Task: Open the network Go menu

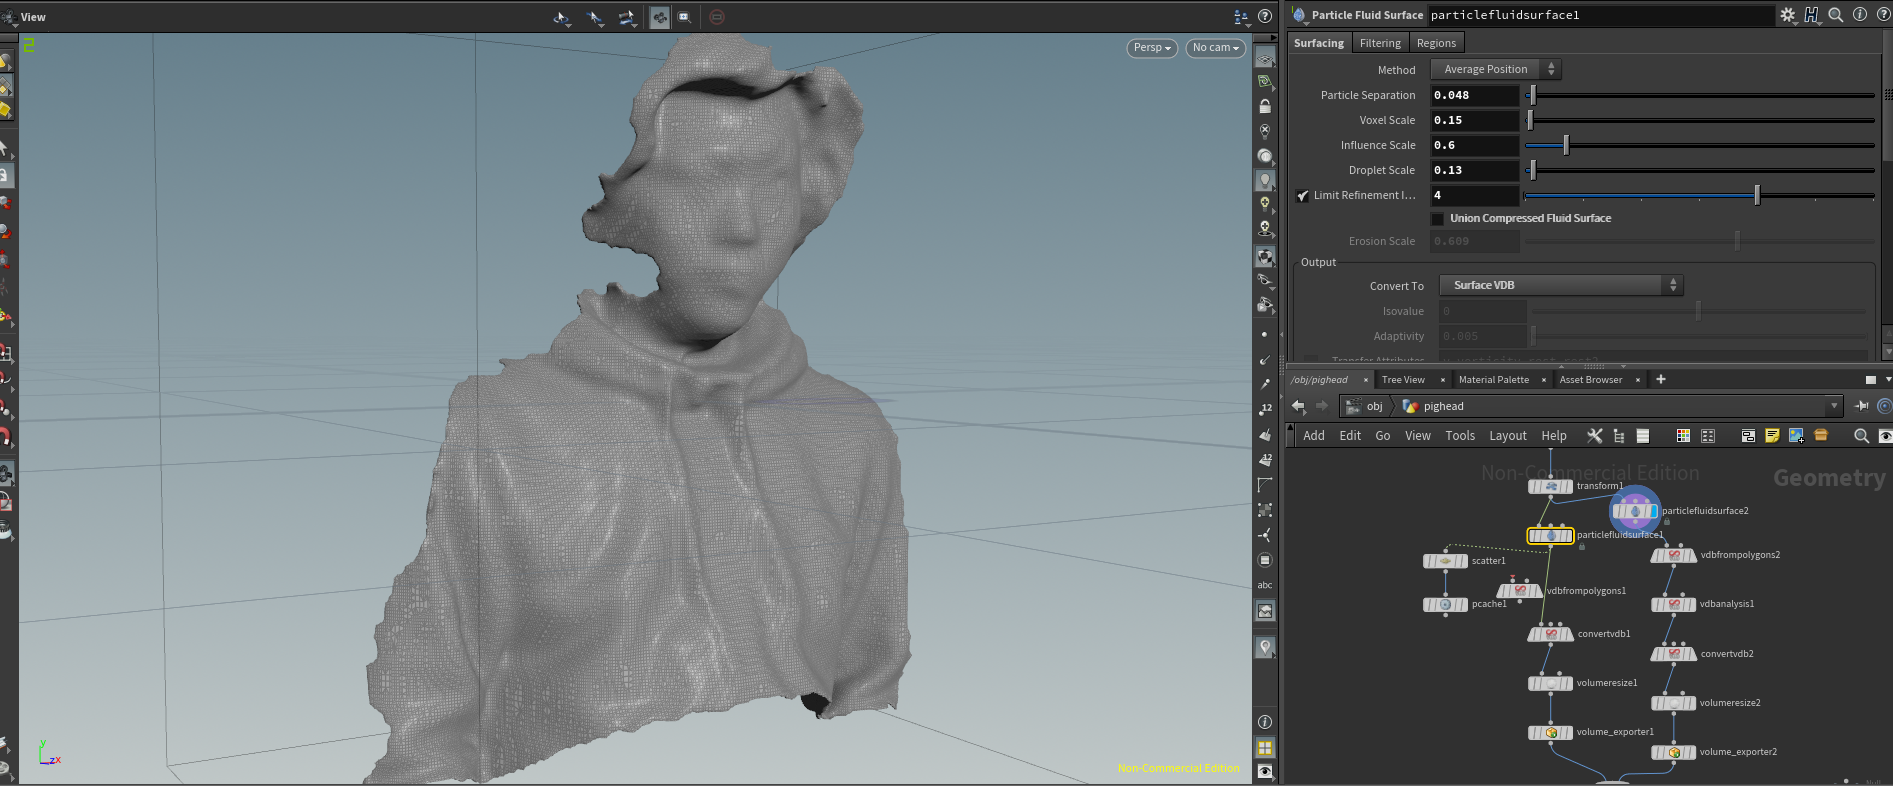Action: [x=1383, y=436]
